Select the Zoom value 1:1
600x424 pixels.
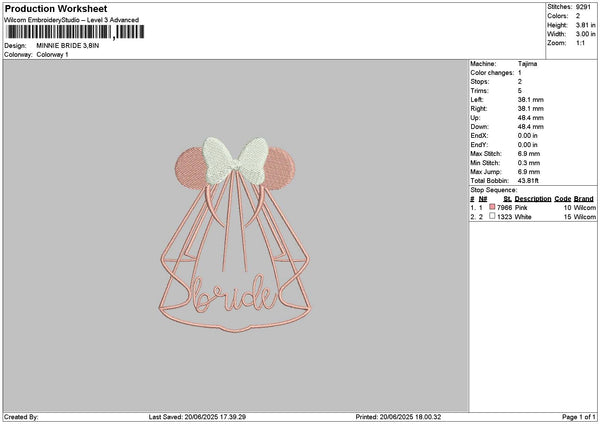tap(580, 43)
